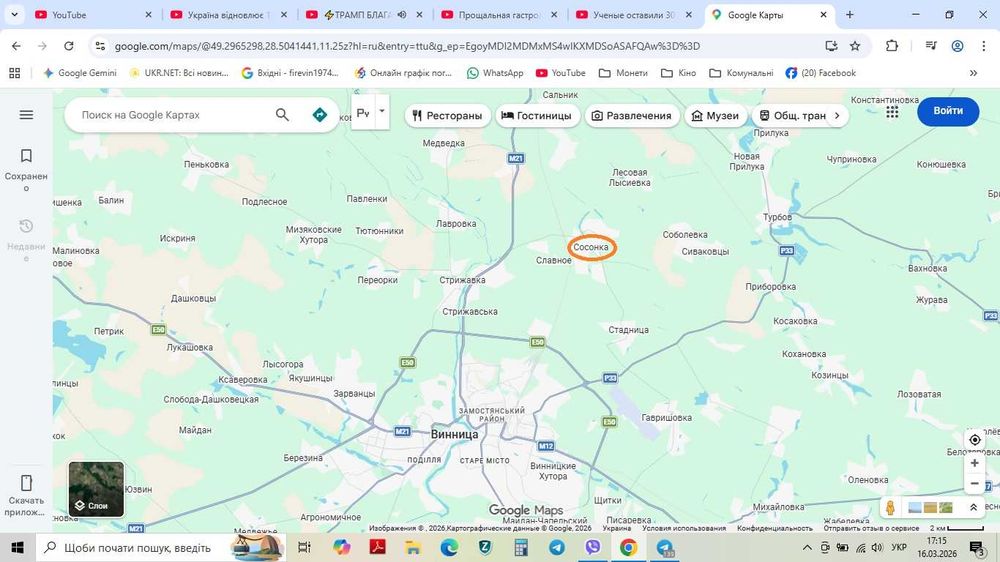Install app icon in the address bar

[x=831, y=46]
